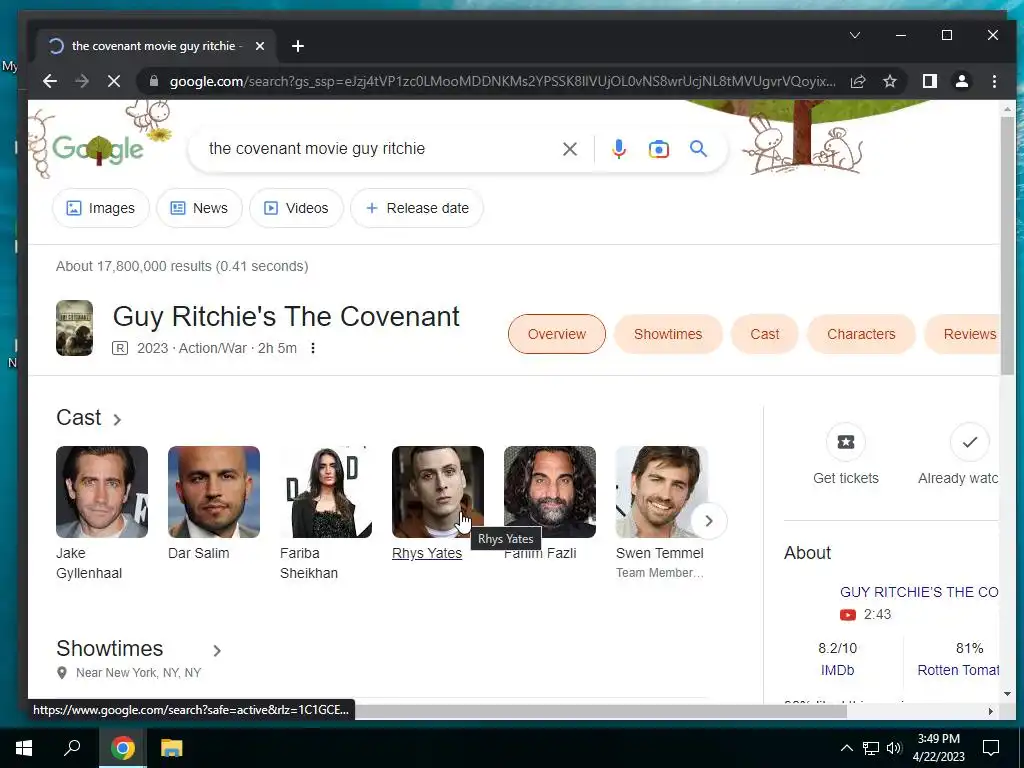The image size is (1024, 768).
Task: Click the forward navigation arrow
Action: pyautogui.click(x=82, y=81)
